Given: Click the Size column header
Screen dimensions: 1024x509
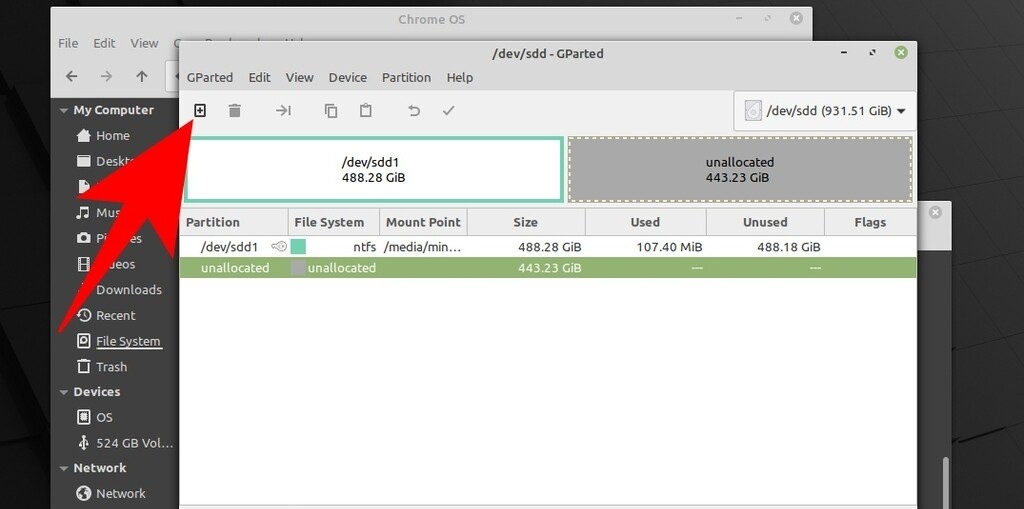Looking at the screenshot, I should pos(526,222).
